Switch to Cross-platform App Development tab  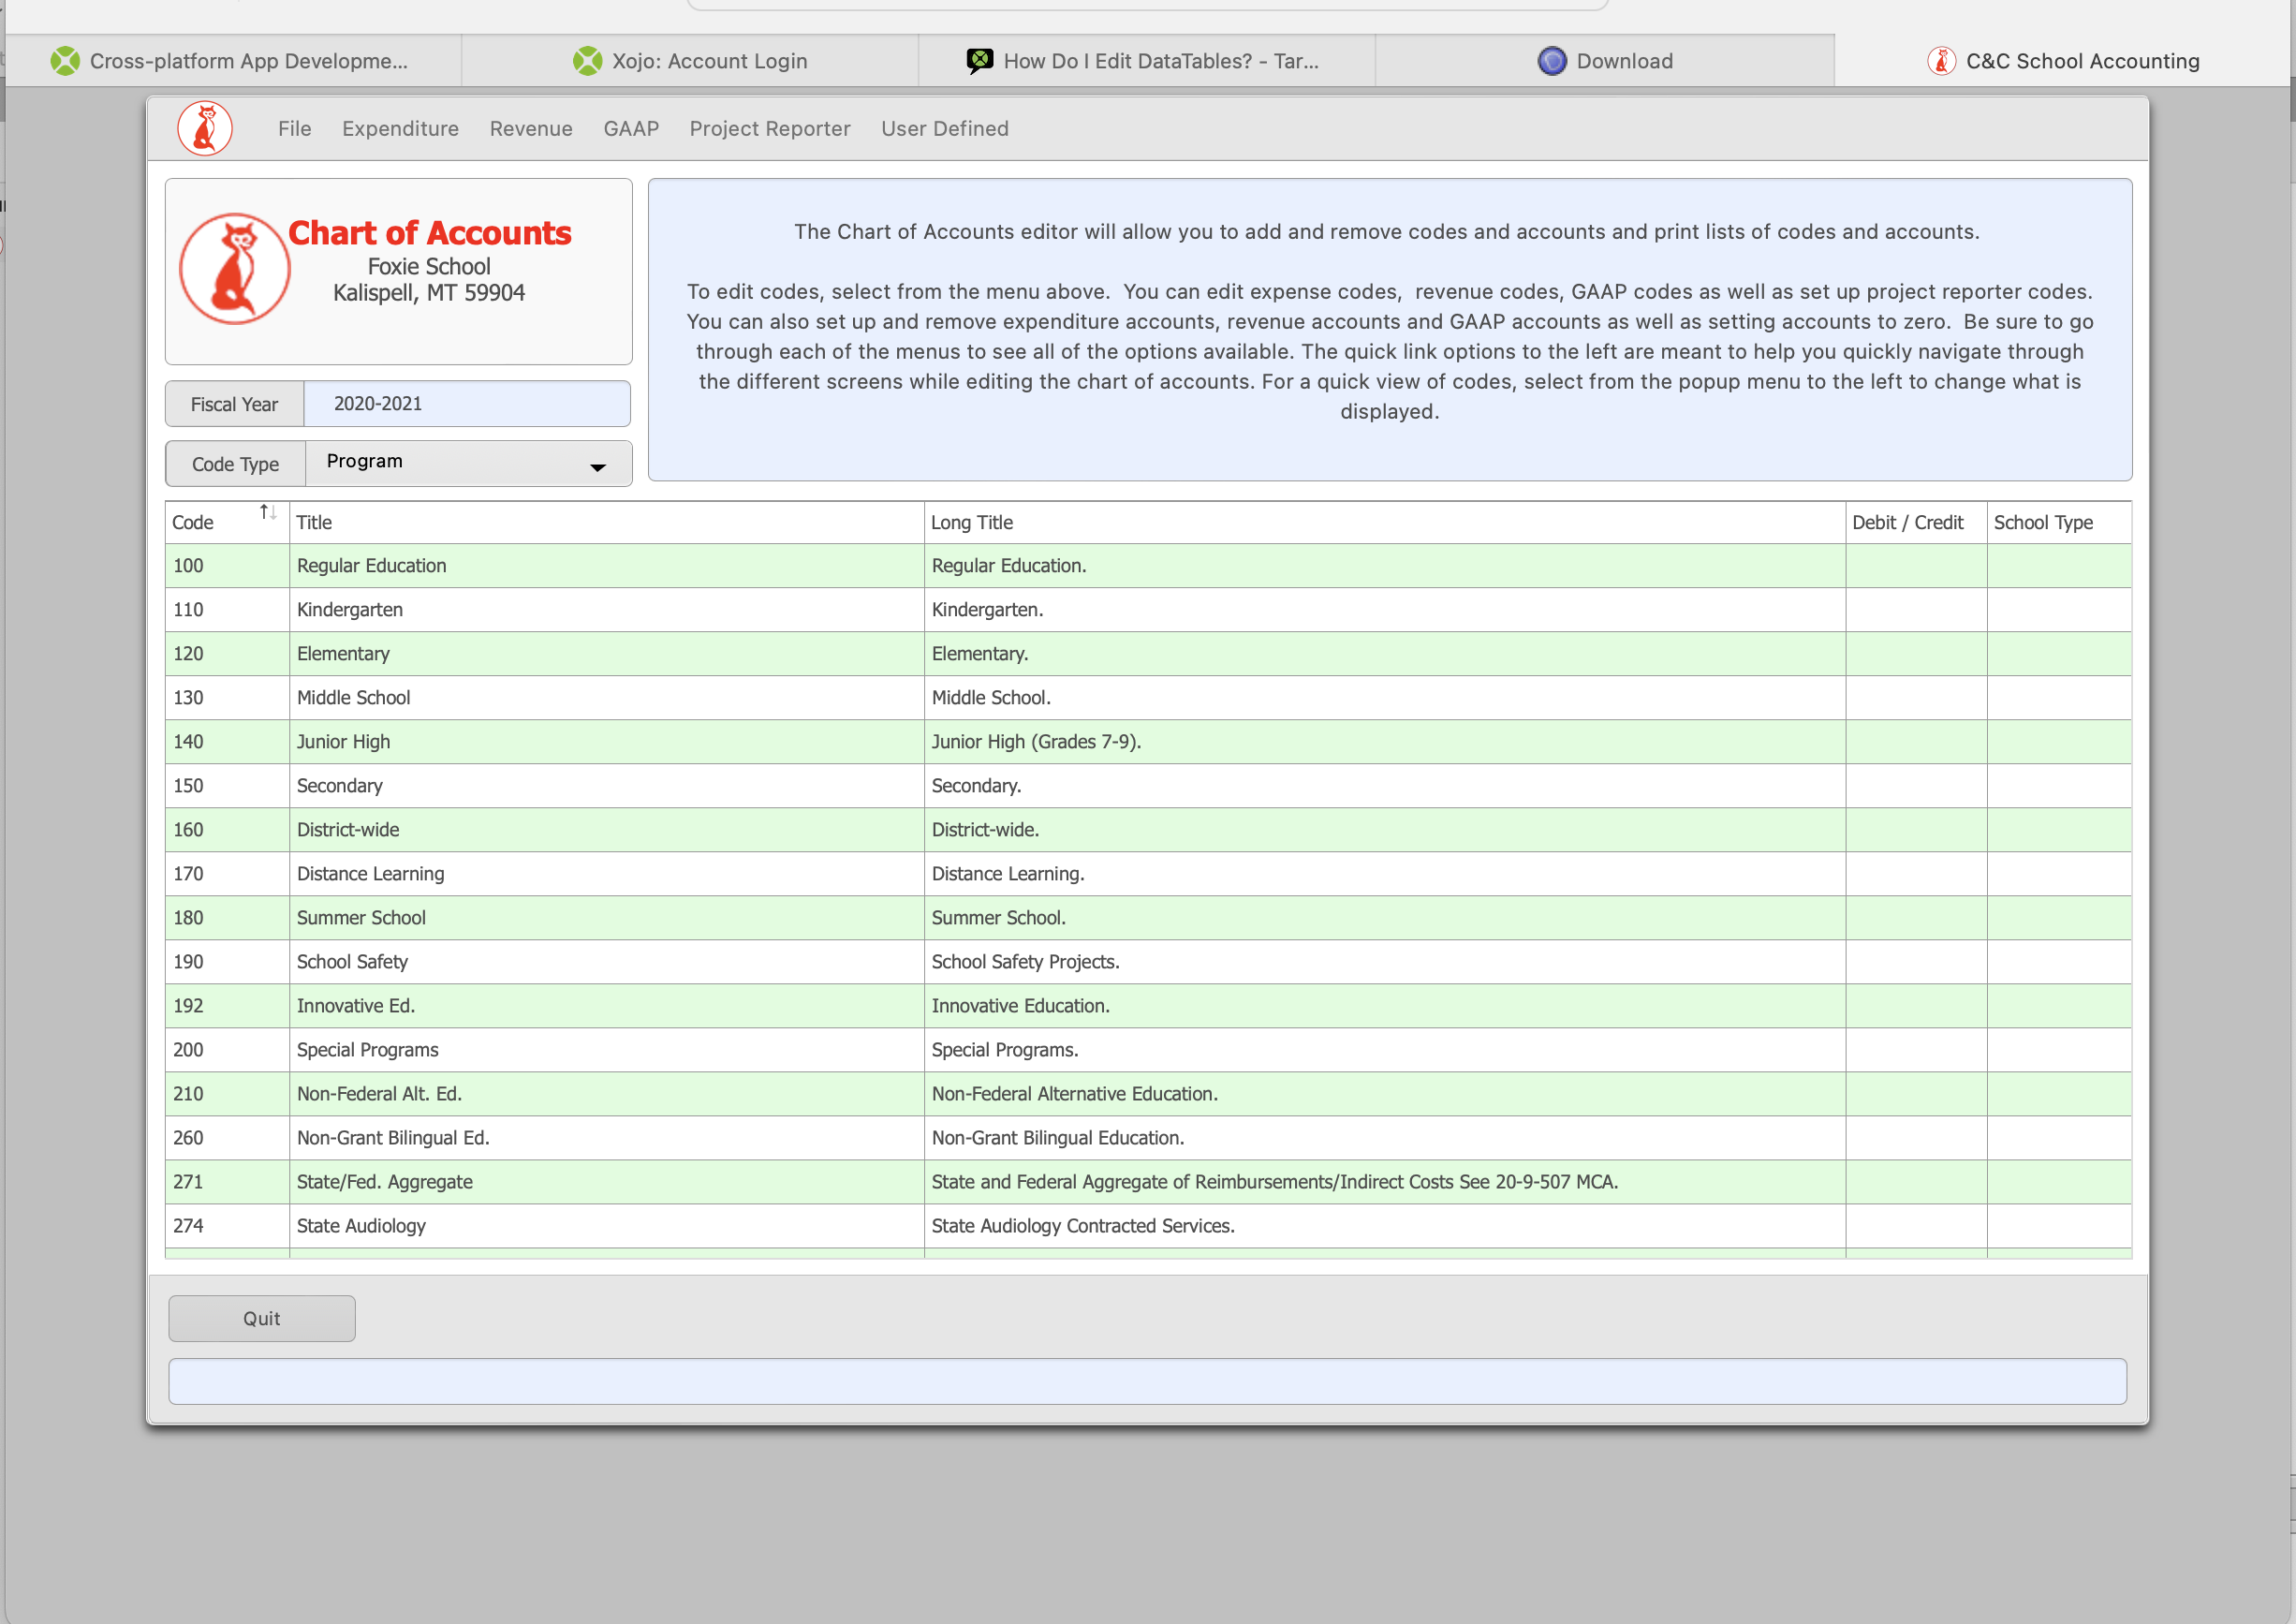click(x=233, y=61)
